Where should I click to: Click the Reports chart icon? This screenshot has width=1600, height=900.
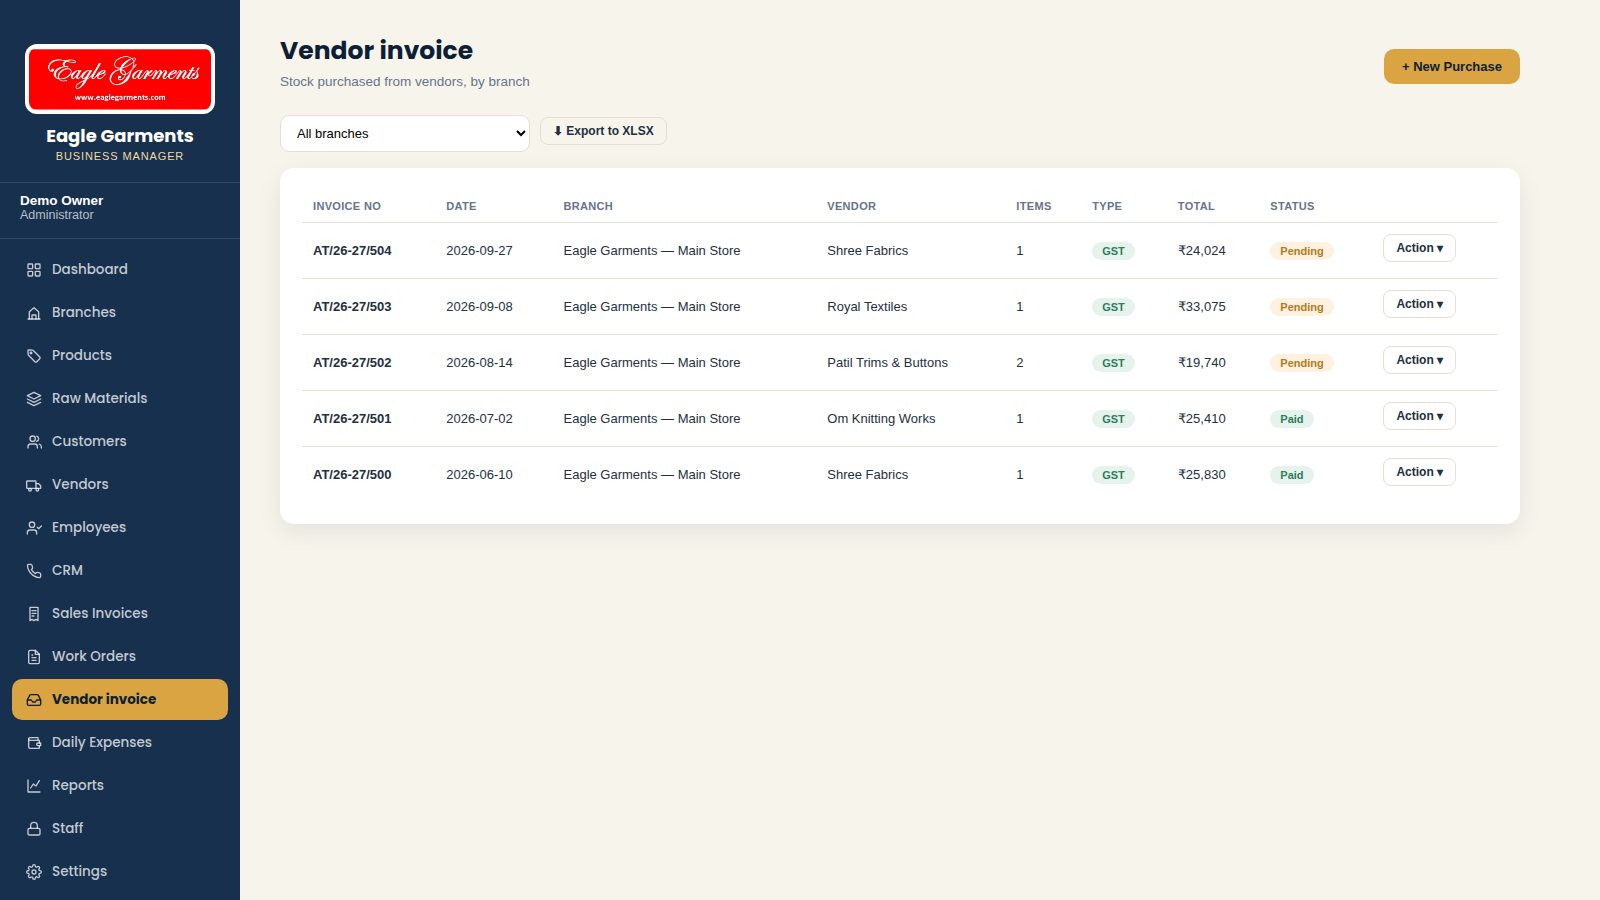(x=34, y=786)
